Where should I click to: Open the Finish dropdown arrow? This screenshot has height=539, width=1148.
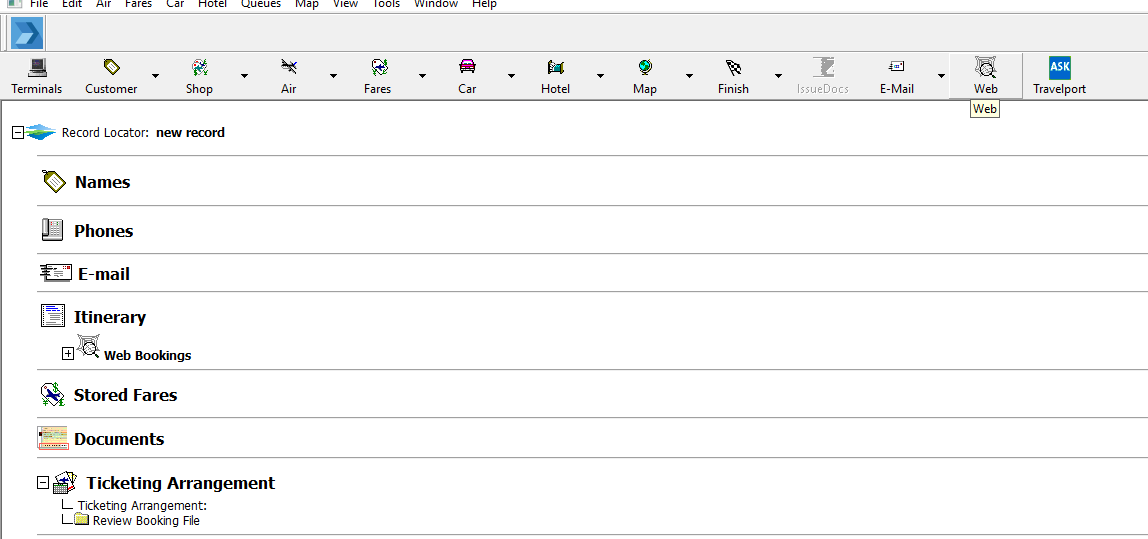tap(778, 75)
